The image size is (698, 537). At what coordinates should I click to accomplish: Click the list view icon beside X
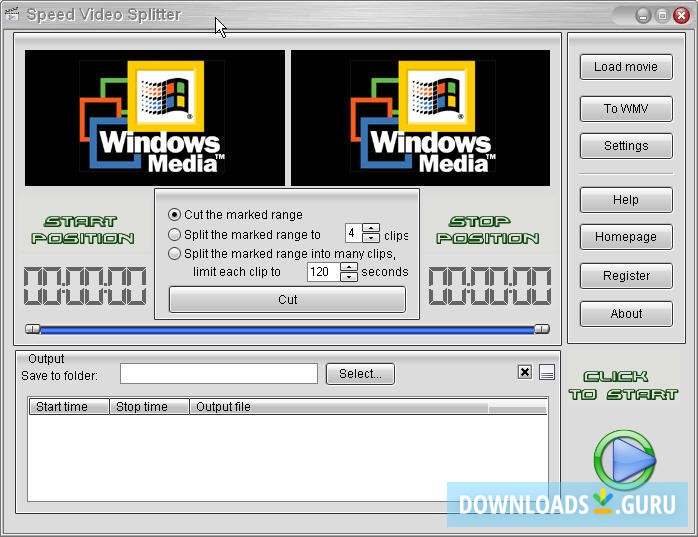[x=547, y=372]
